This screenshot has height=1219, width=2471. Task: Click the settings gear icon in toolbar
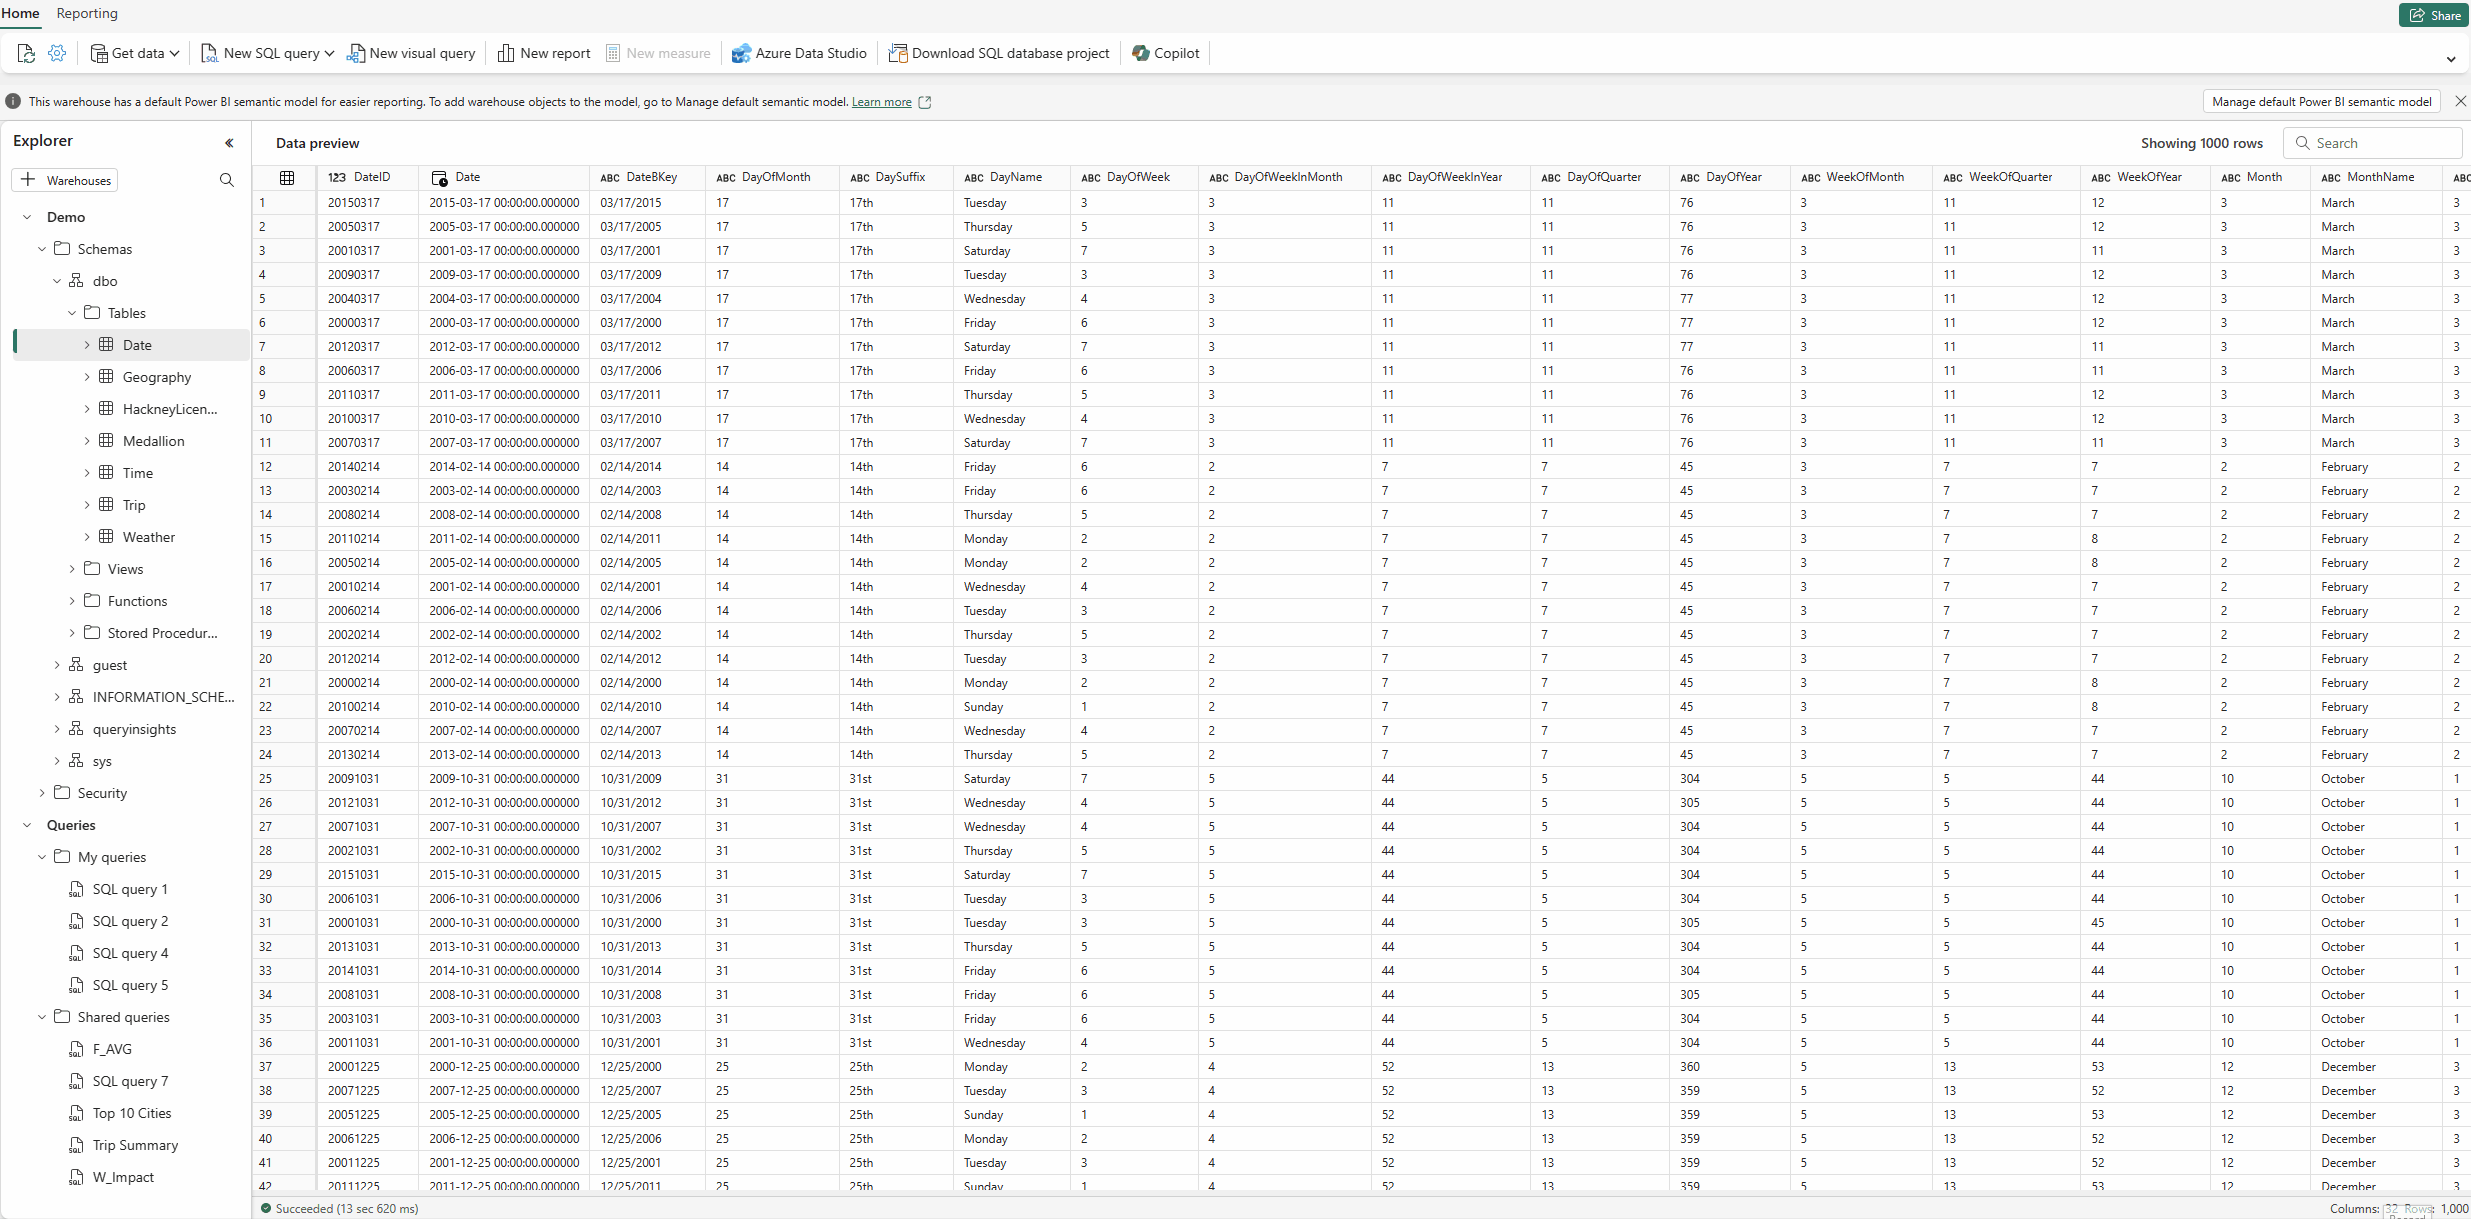[57, 53]
